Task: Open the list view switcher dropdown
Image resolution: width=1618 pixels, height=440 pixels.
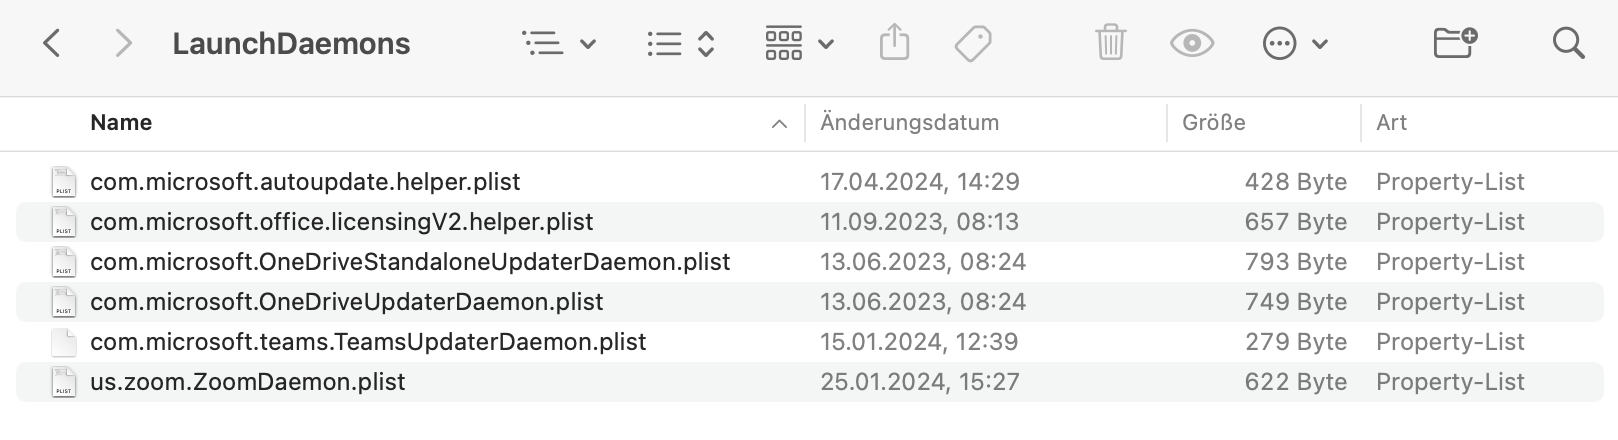Action: pyautogui.click(x=680, y=43)
